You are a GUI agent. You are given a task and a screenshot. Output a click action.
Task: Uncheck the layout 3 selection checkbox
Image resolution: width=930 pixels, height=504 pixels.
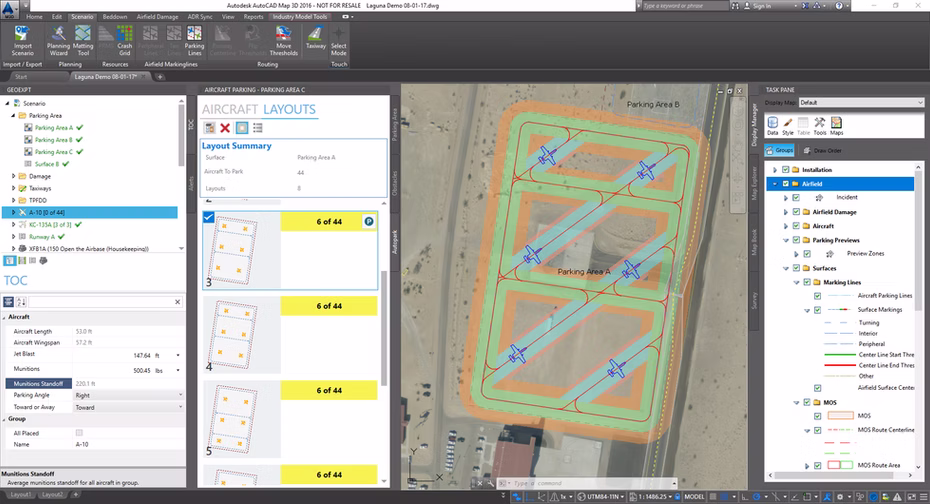pyautogui.click(x=208, y=217)
